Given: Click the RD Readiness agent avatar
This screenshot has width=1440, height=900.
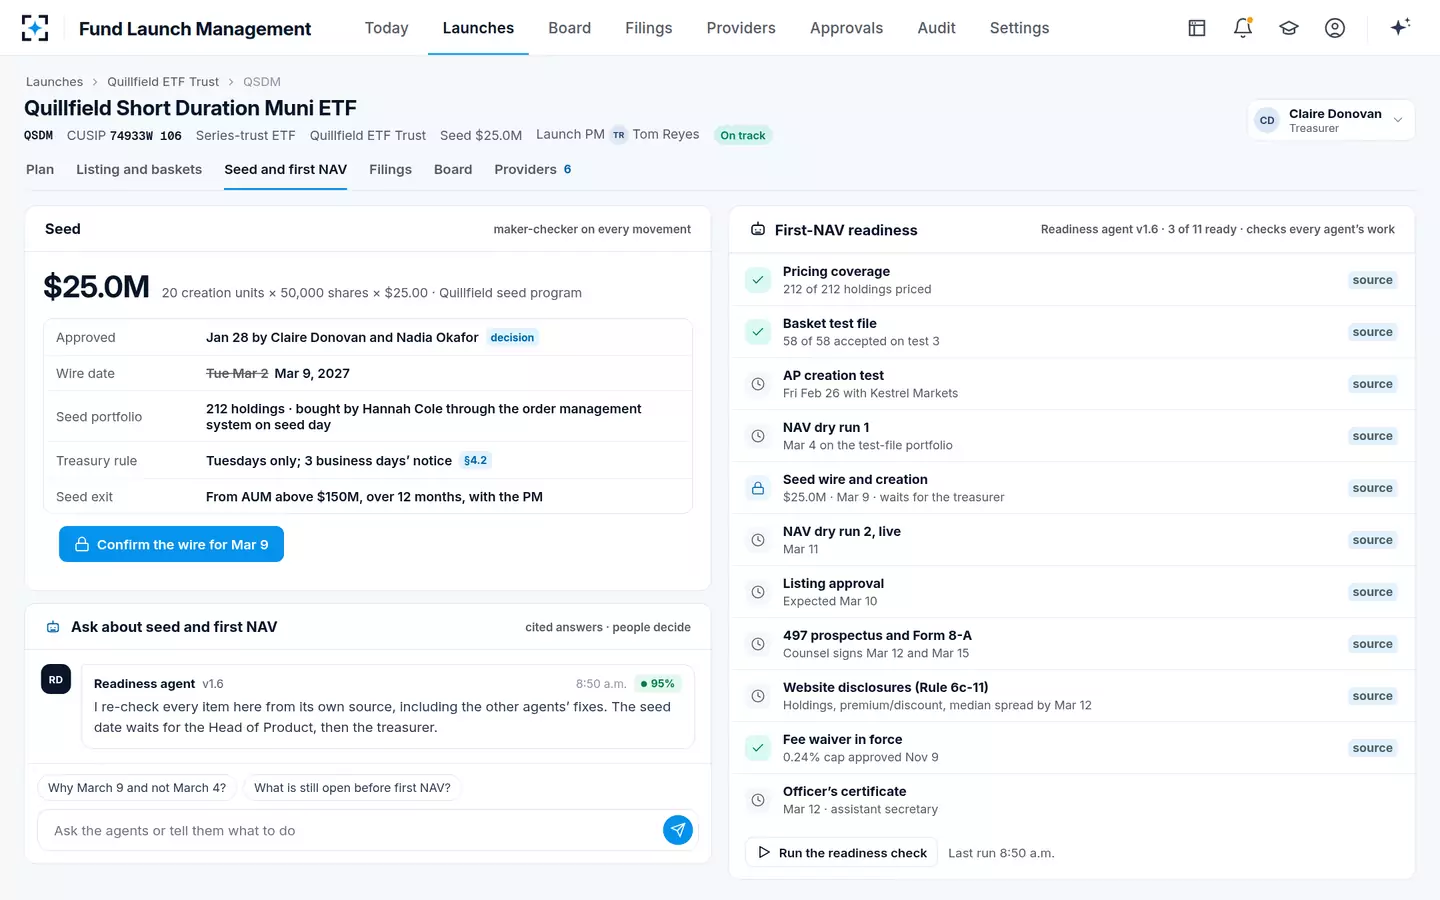Looking at the screenshot, I should [x=56, y=680].
